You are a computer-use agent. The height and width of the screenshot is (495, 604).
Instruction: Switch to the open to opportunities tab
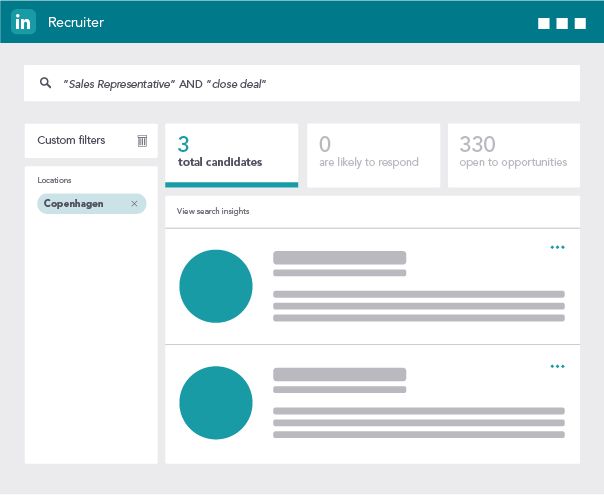coord(514,155)
